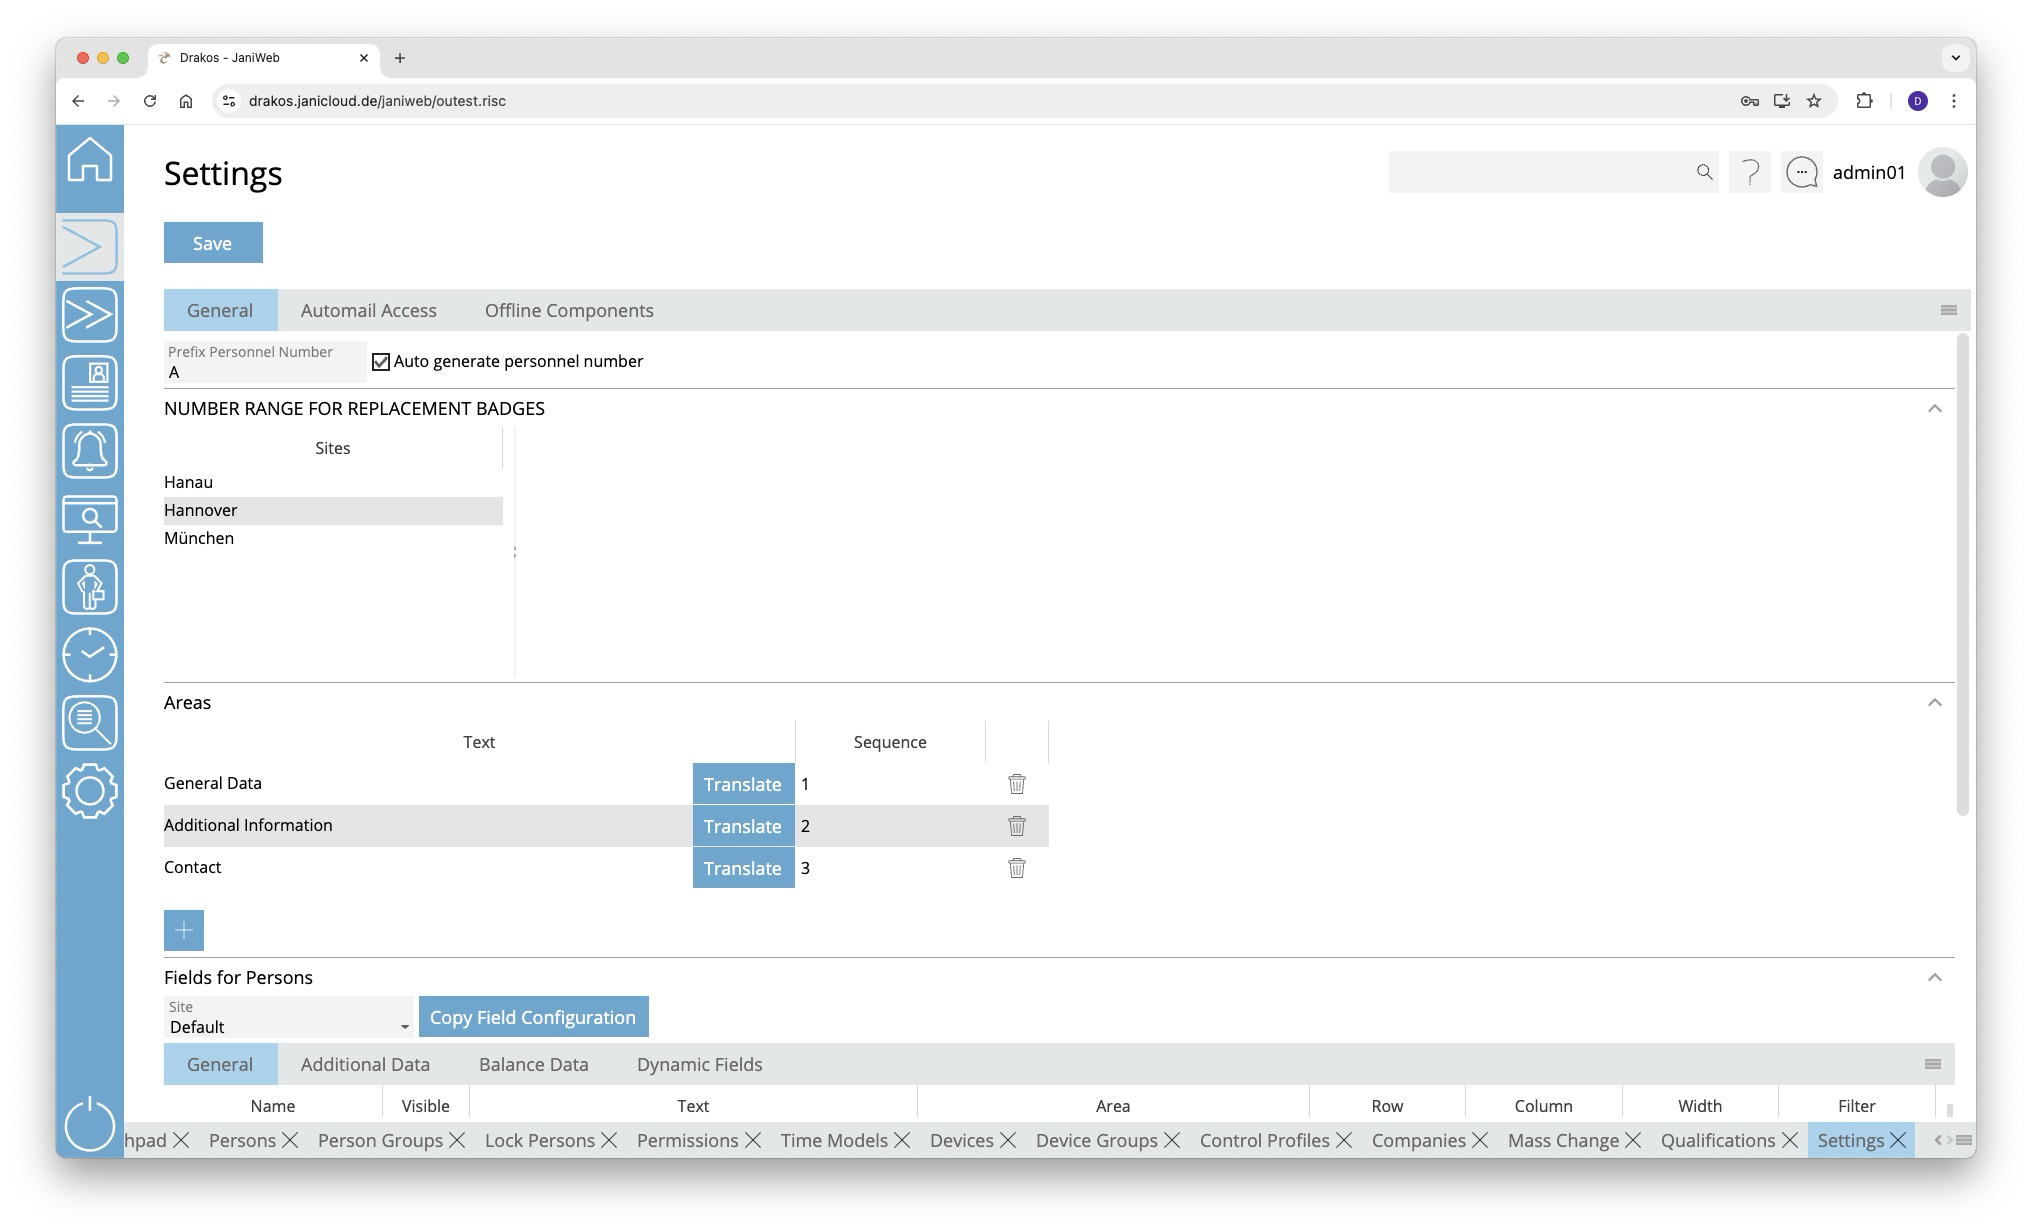This screenshot has height=1232, width=2032.
Task: Click Copy Field Configuration button
Action: point(533,1017)
